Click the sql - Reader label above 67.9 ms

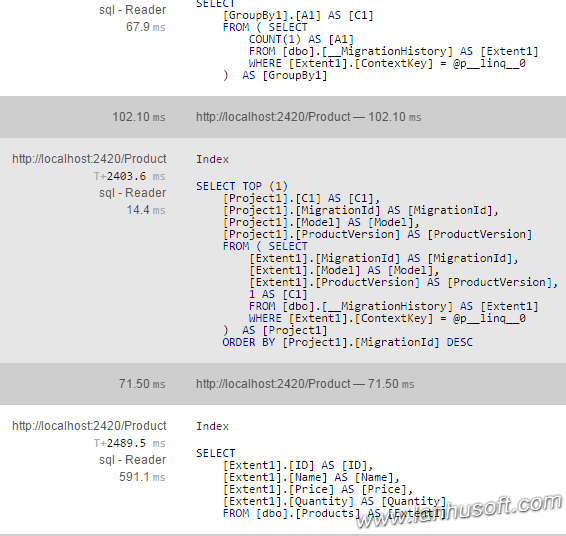pyautogui.click(x=132, y=10)
